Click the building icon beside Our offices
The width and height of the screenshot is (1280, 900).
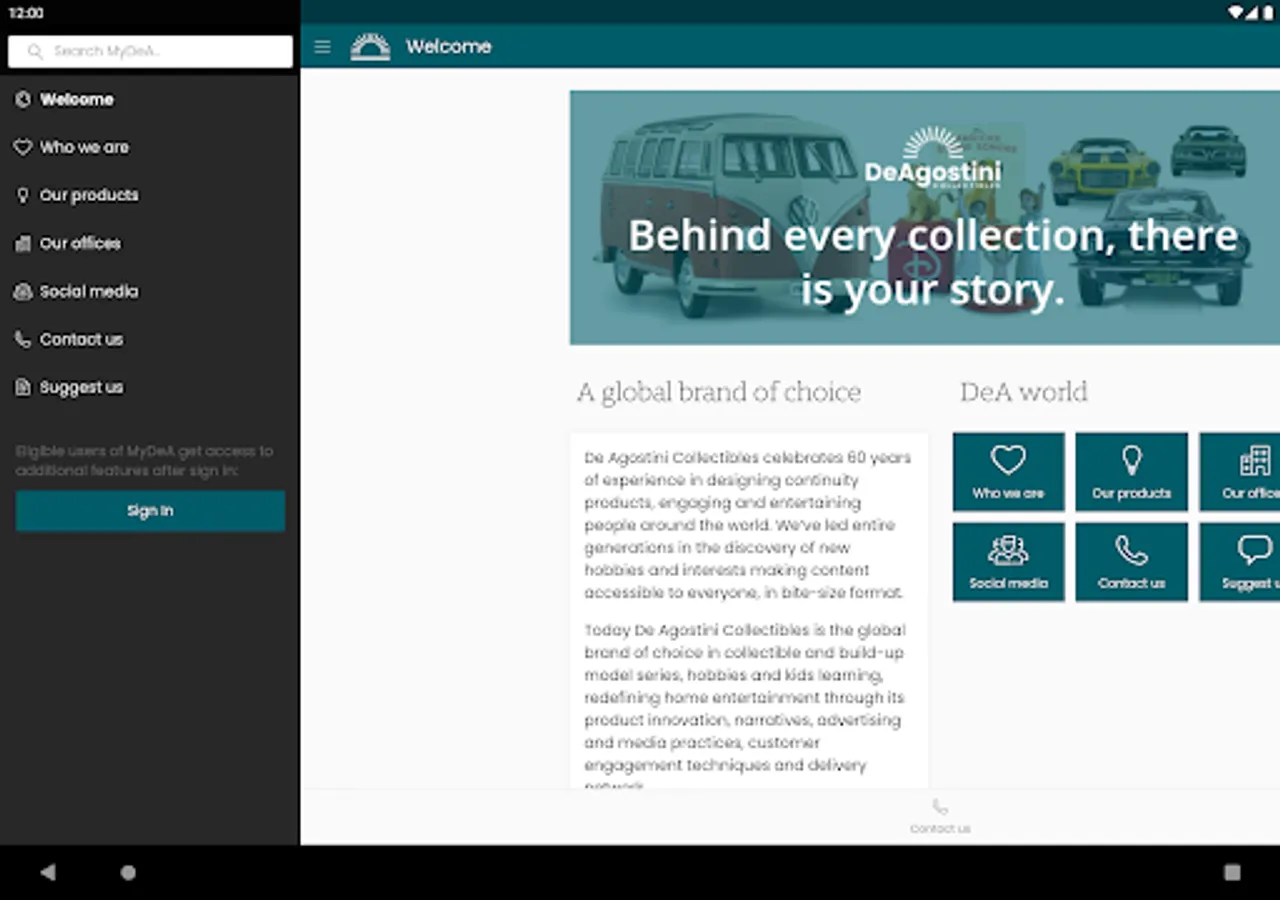(x=23, y=243)
